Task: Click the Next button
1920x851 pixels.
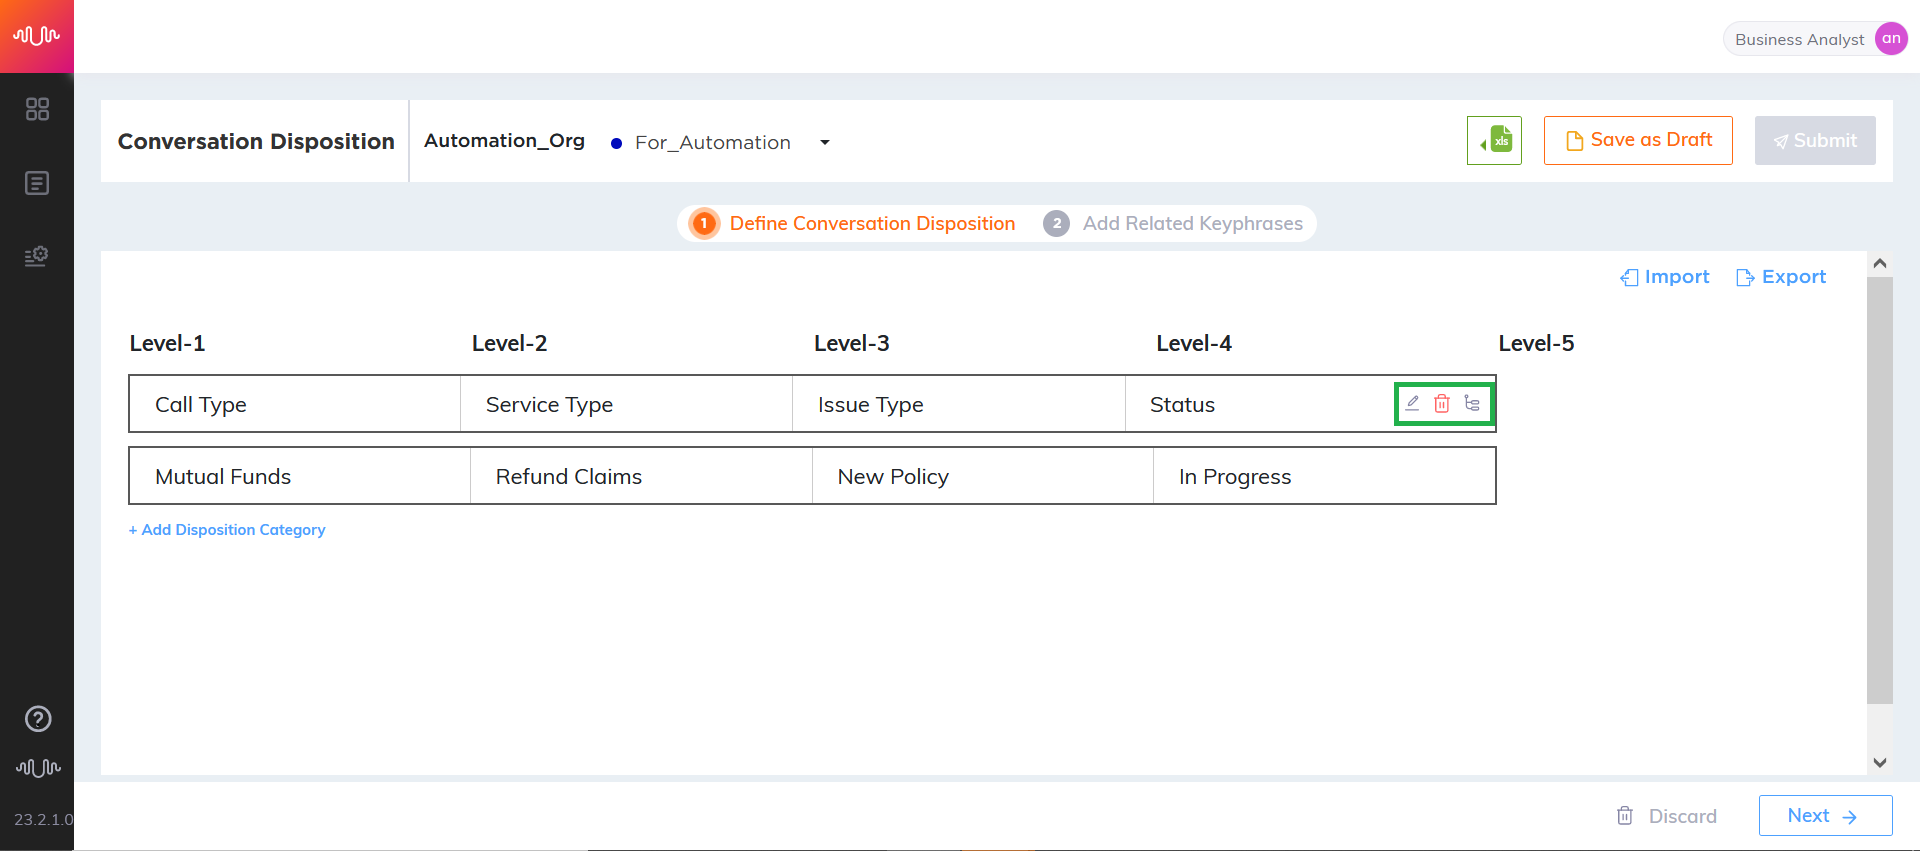Action: pyautogui.click(x=1825, y=815)
